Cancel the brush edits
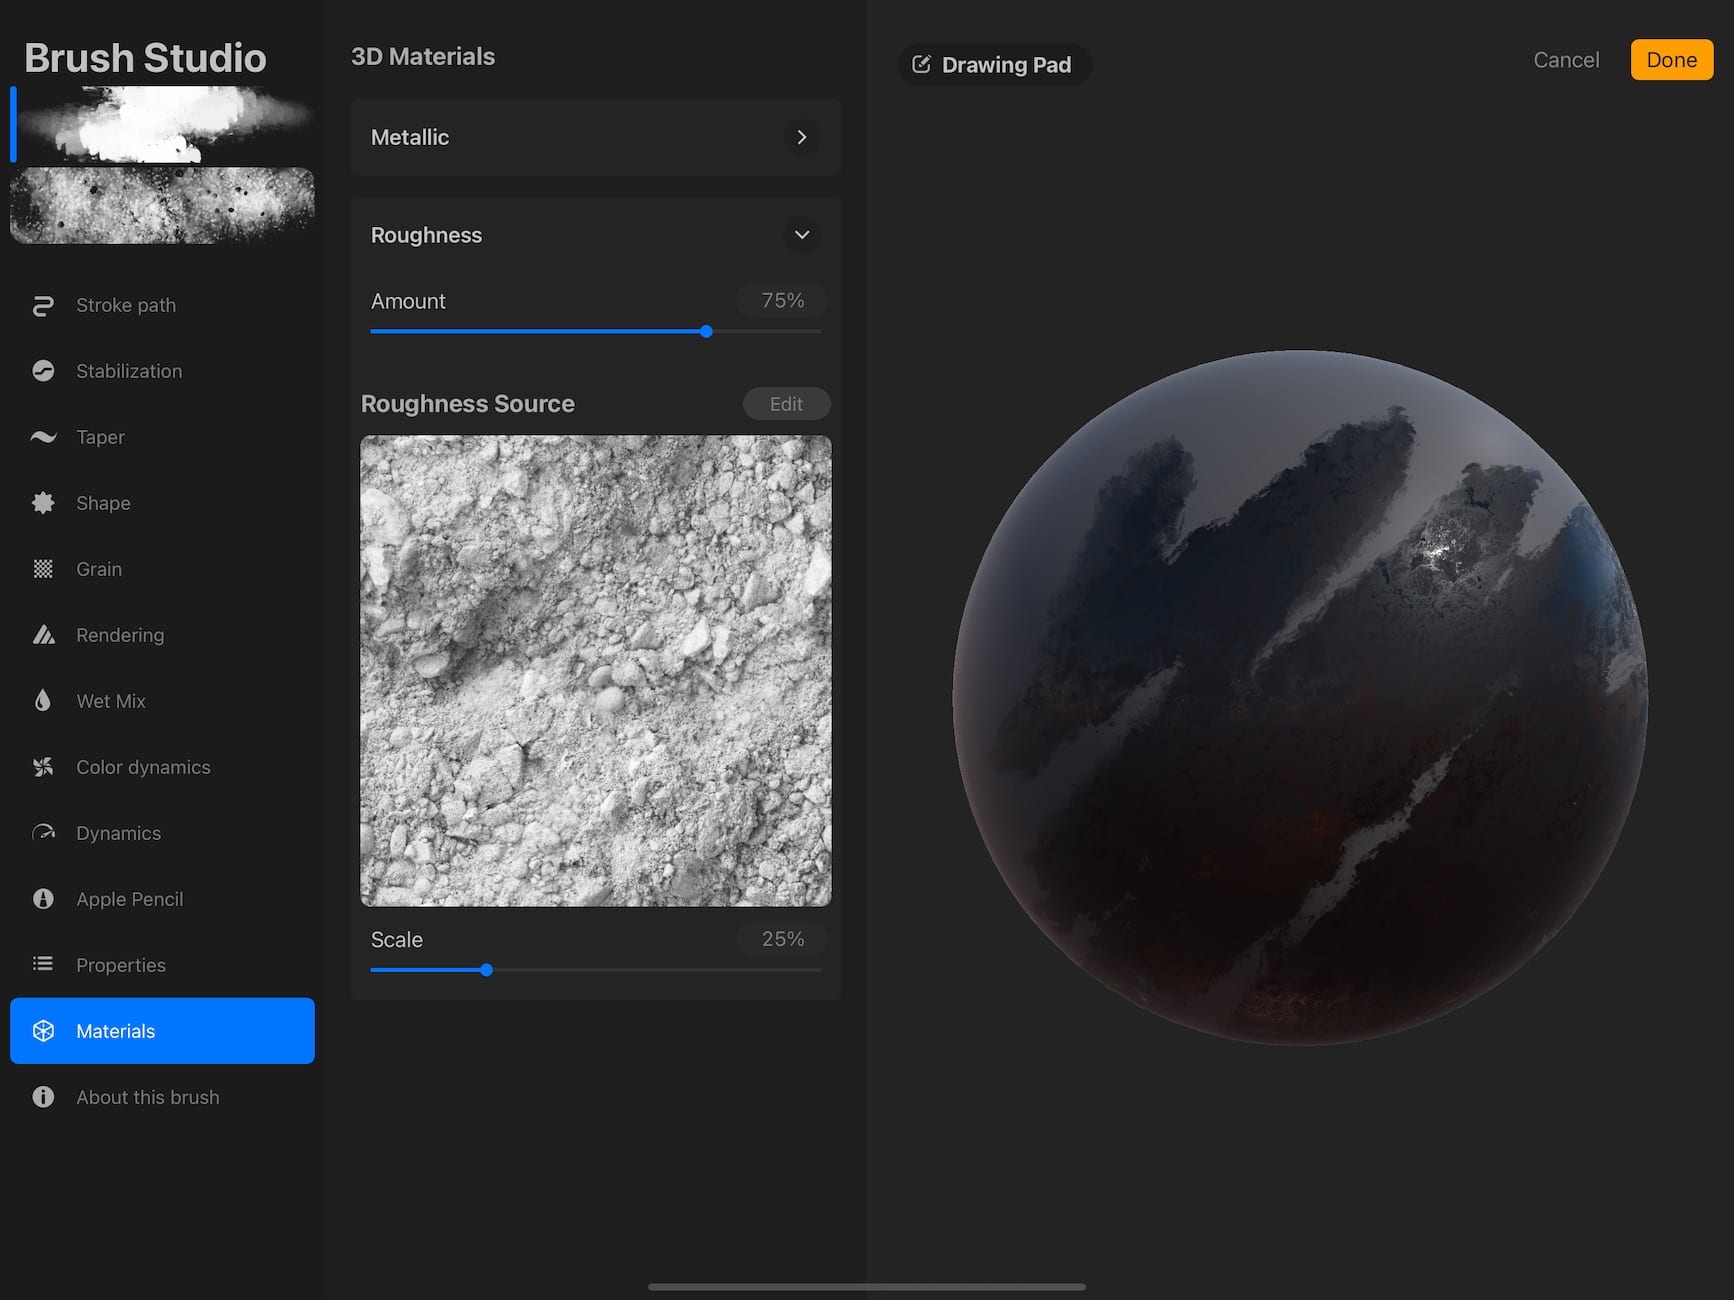The image size is (1734, 1300). [x=1566, y=60]
